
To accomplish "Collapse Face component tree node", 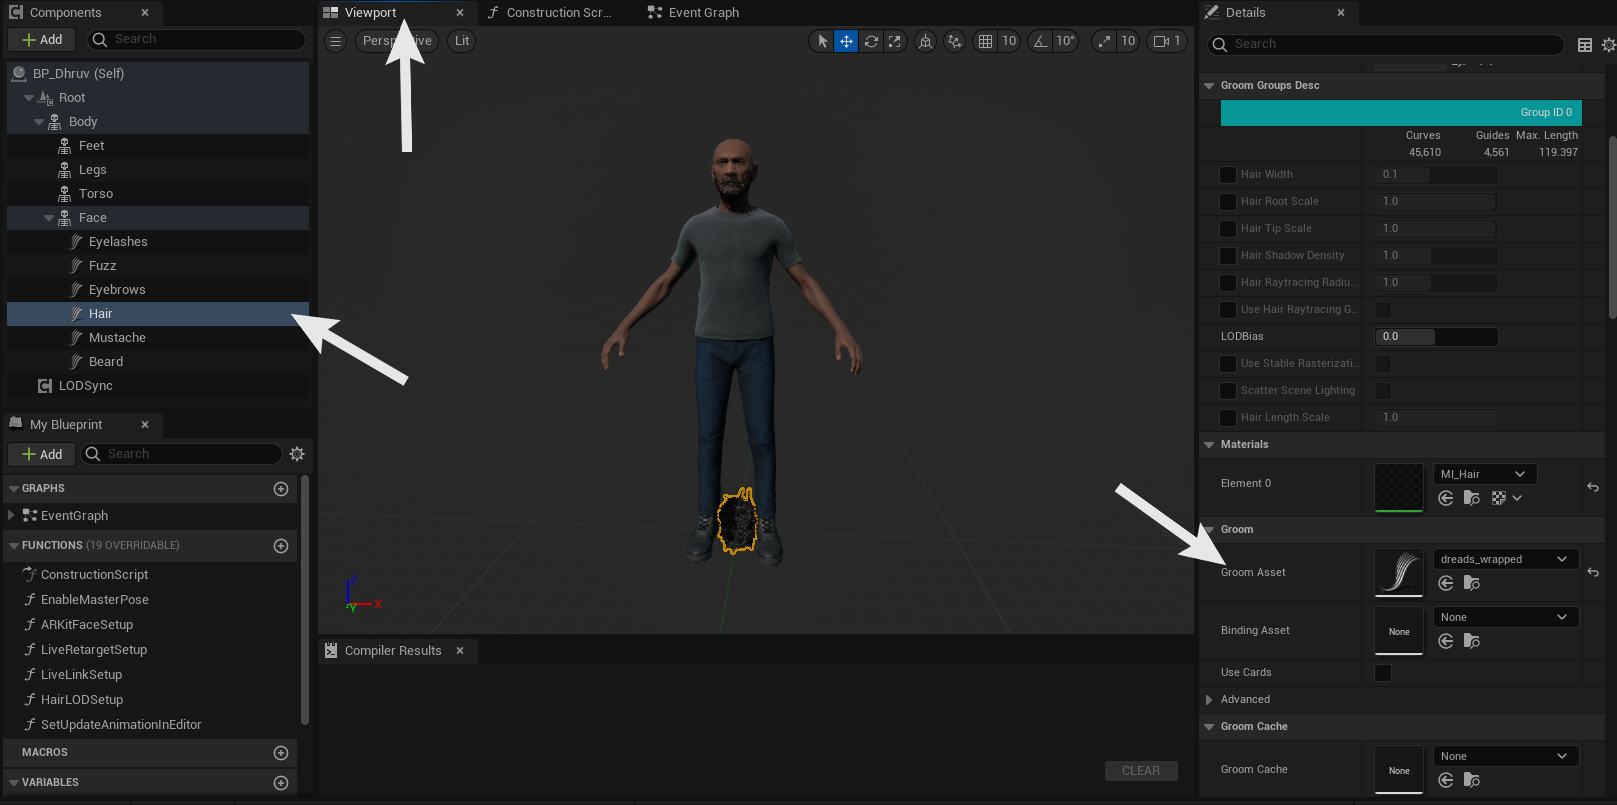I will [x=49, y=218].
